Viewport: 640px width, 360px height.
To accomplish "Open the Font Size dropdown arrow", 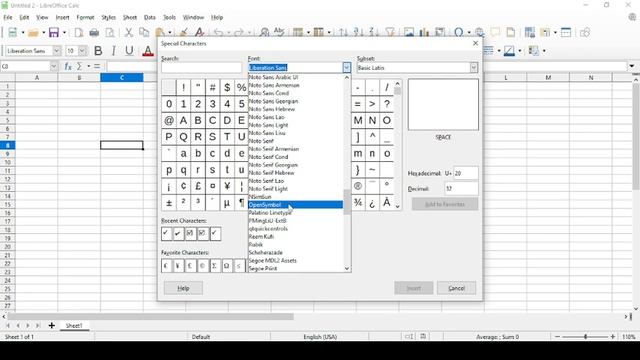I will tap(82, 51).
